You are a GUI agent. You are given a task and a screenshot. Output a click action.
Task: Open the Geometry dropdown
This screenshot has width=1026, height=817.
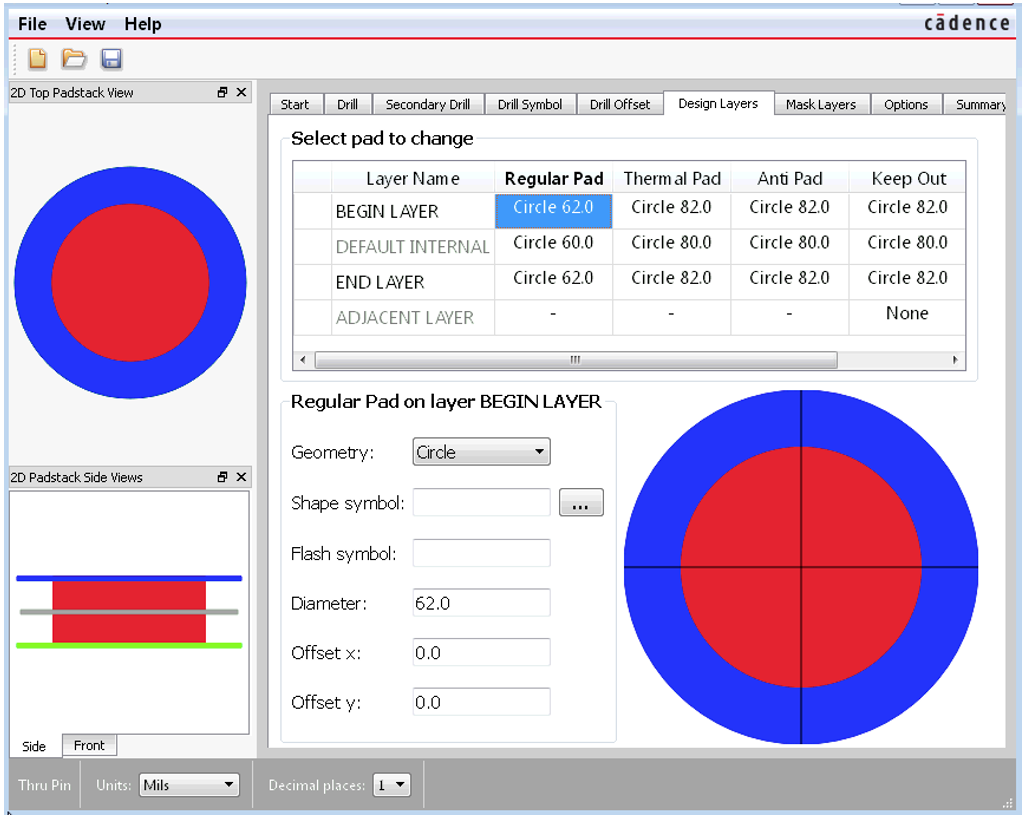[x=481, y=452]
